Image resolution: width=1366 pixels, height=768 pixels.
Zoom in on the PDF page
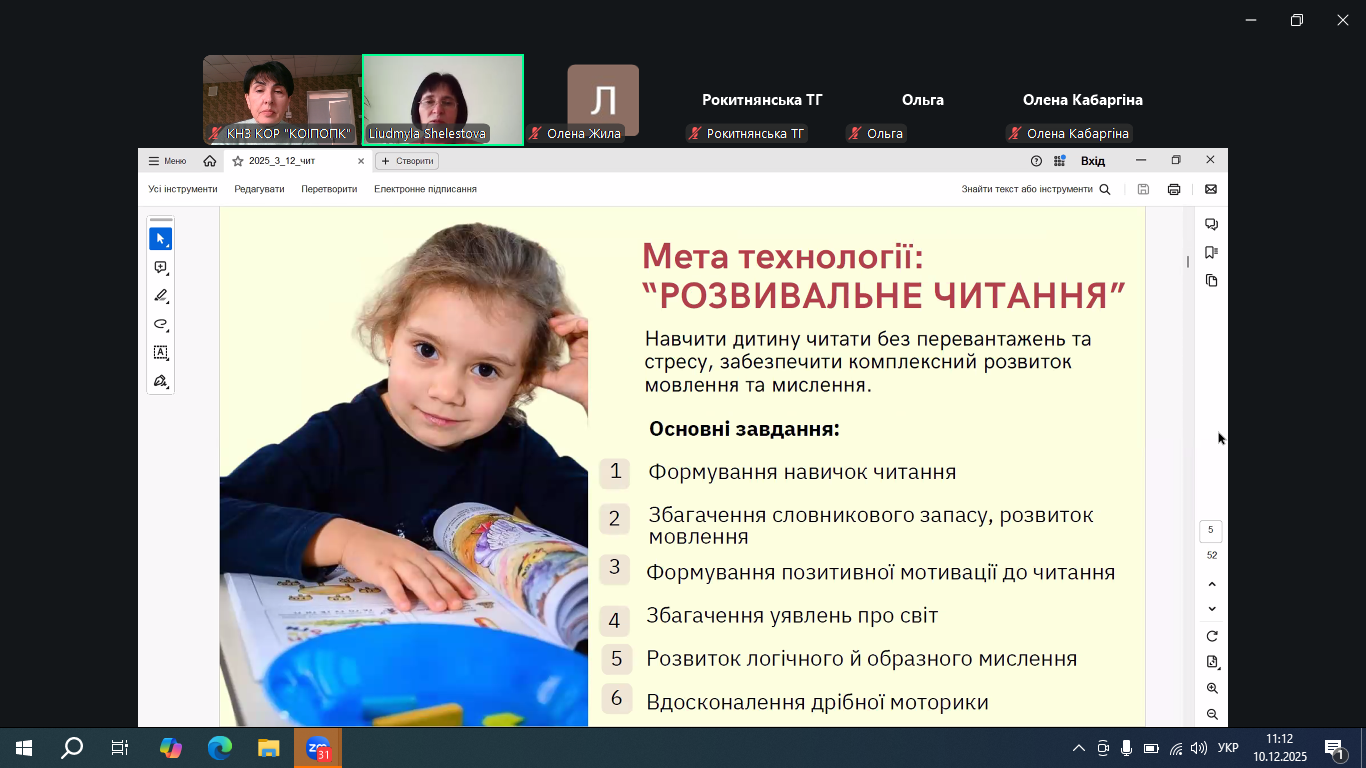click(1212, 688)
